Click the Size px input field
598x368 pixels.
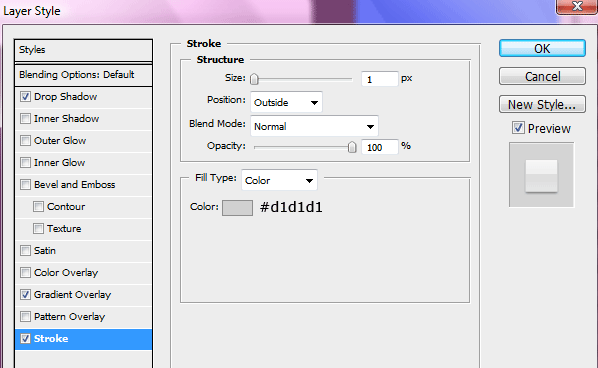tap(379, 79)
